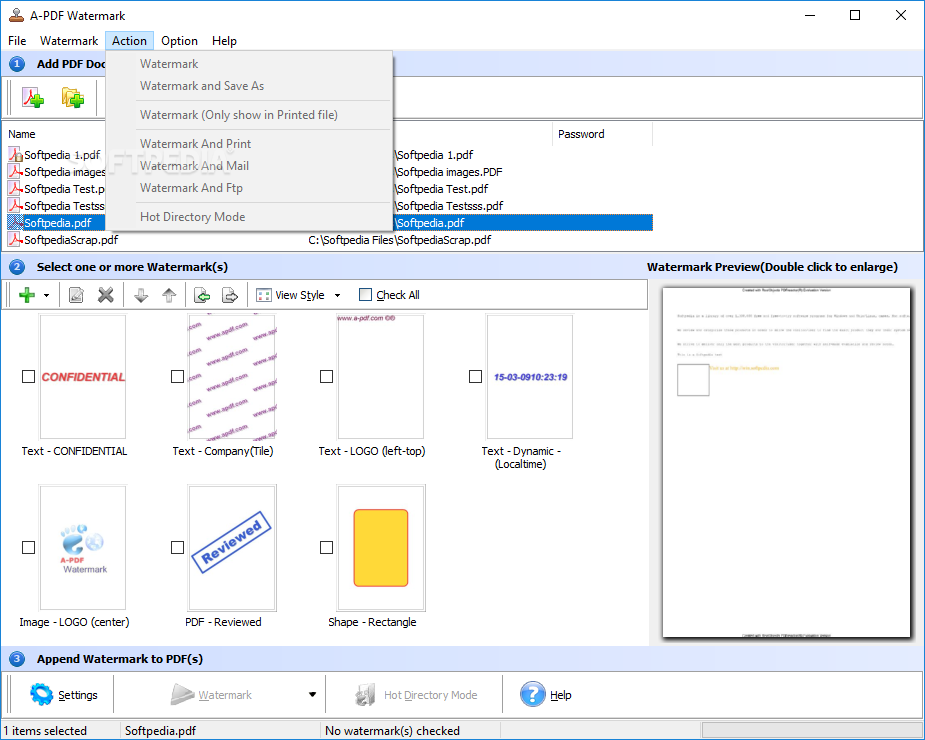Screen dimensions: 925x740
Task: Click the Hot Directory Mode toolbar icon
Action: [365, 695]
